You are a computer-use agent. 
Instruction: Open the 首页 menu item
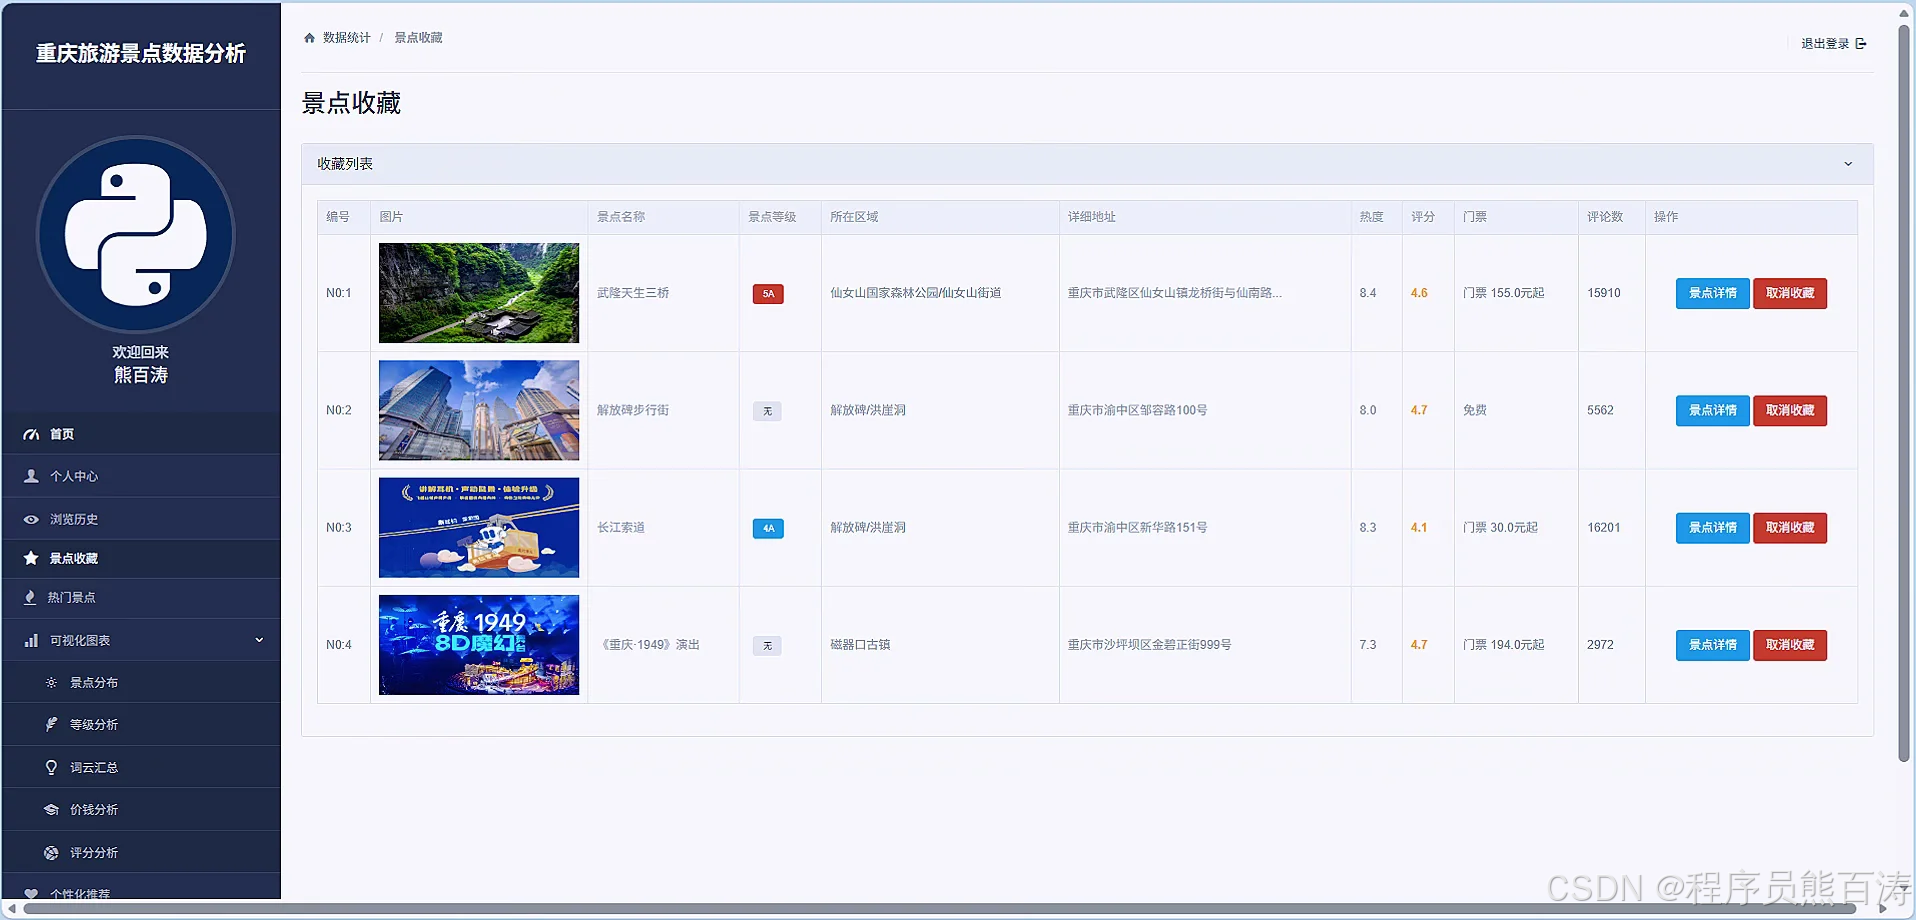[x=141, y=434]
